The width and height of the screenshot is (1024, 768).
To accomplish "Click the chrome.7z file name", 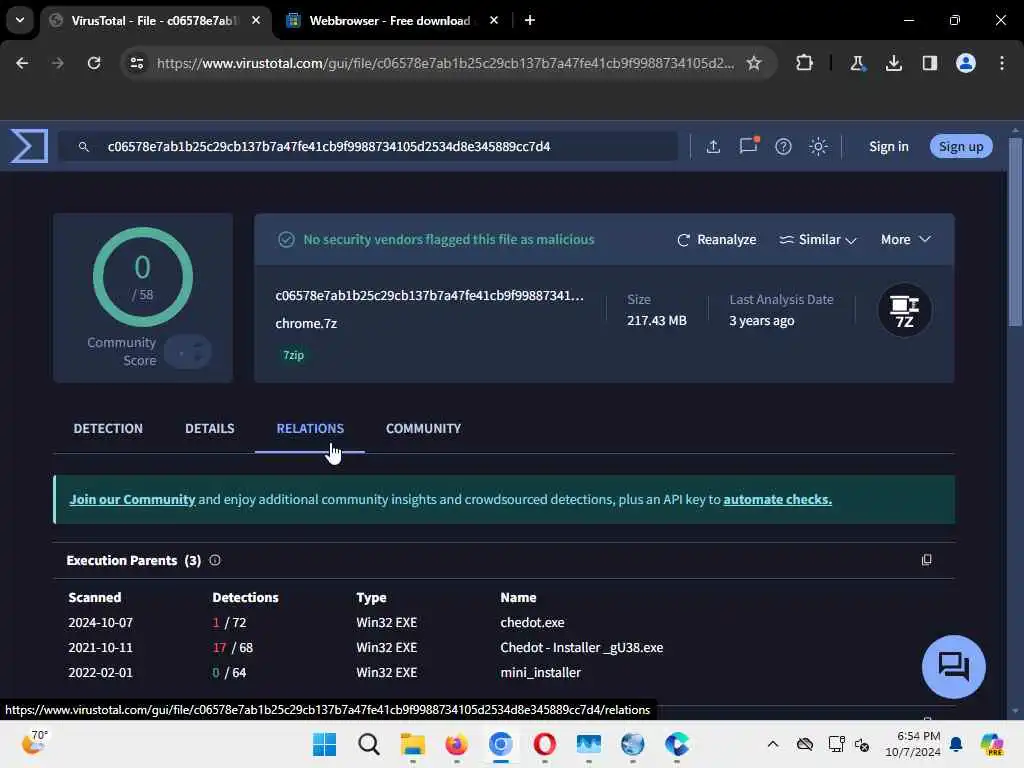I will [306, 323].
